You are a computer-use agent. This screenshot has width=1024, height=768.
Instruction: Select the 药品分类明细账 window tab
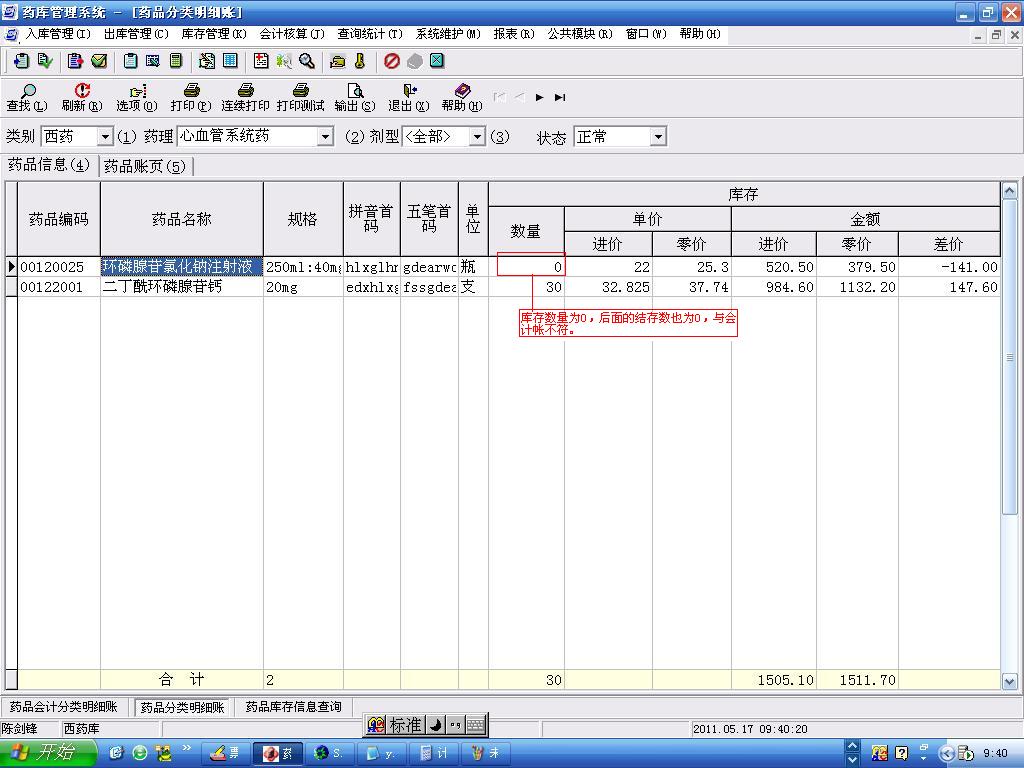point(182,707)
